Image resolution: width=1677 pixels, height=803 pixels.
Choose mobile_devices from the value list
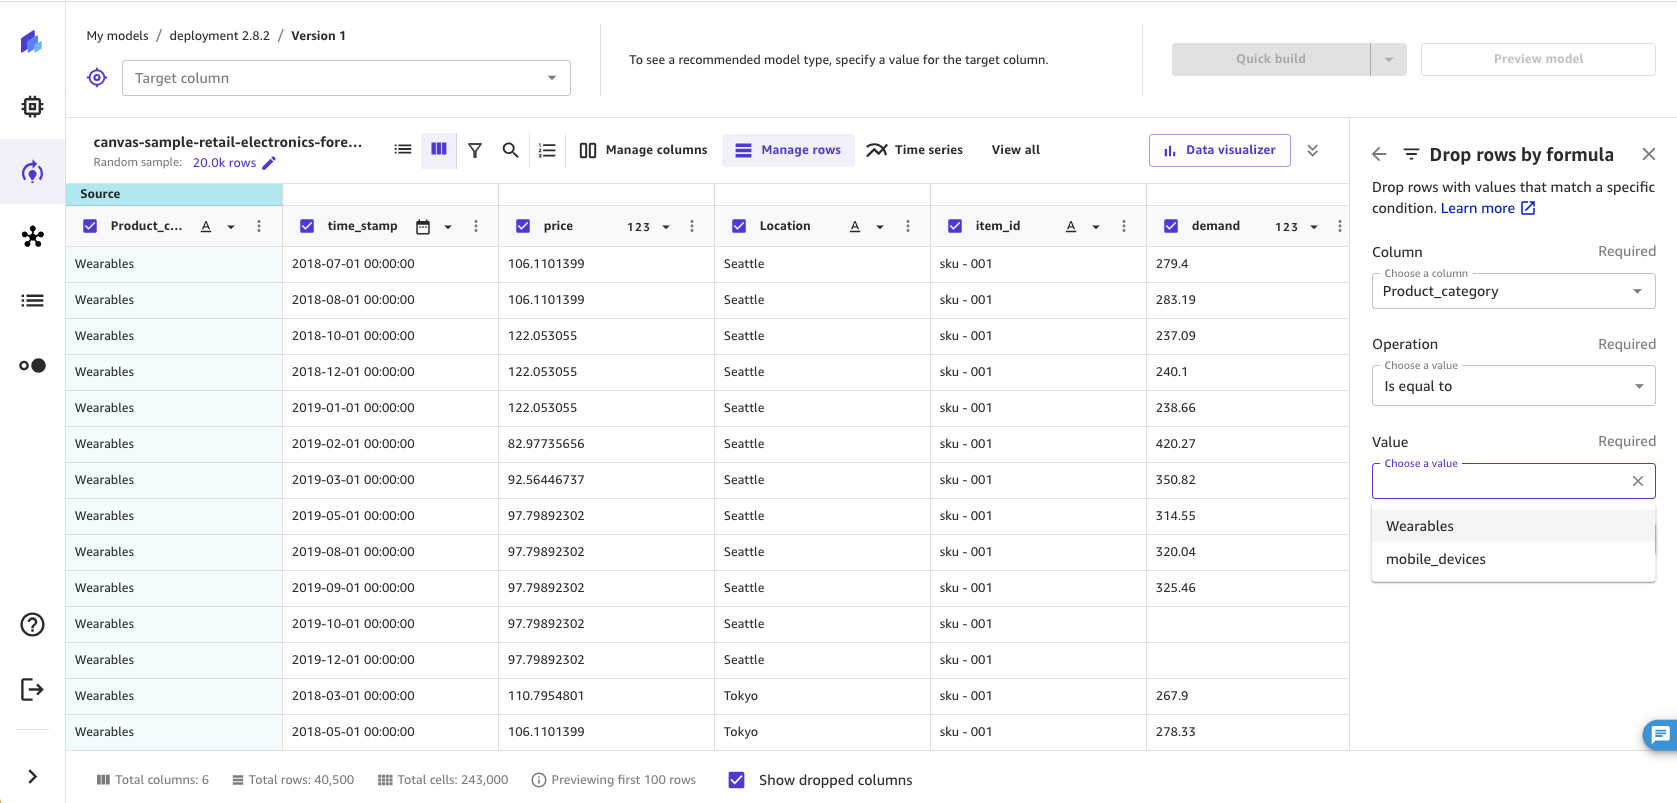point(1436,559)
